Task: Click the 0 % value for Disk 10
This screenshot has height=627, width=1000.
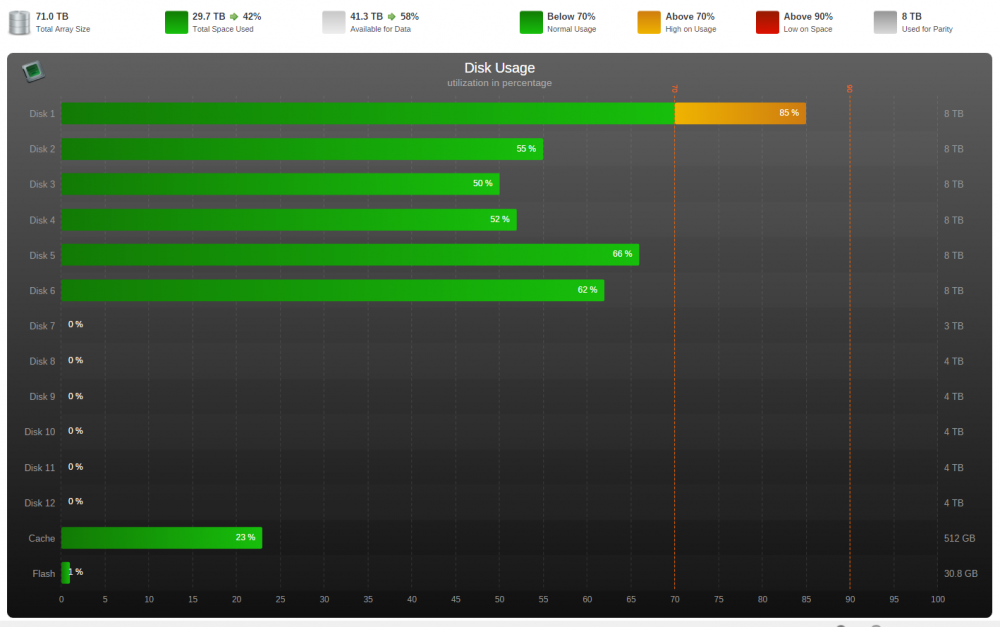Action: (x=75, y=431)
